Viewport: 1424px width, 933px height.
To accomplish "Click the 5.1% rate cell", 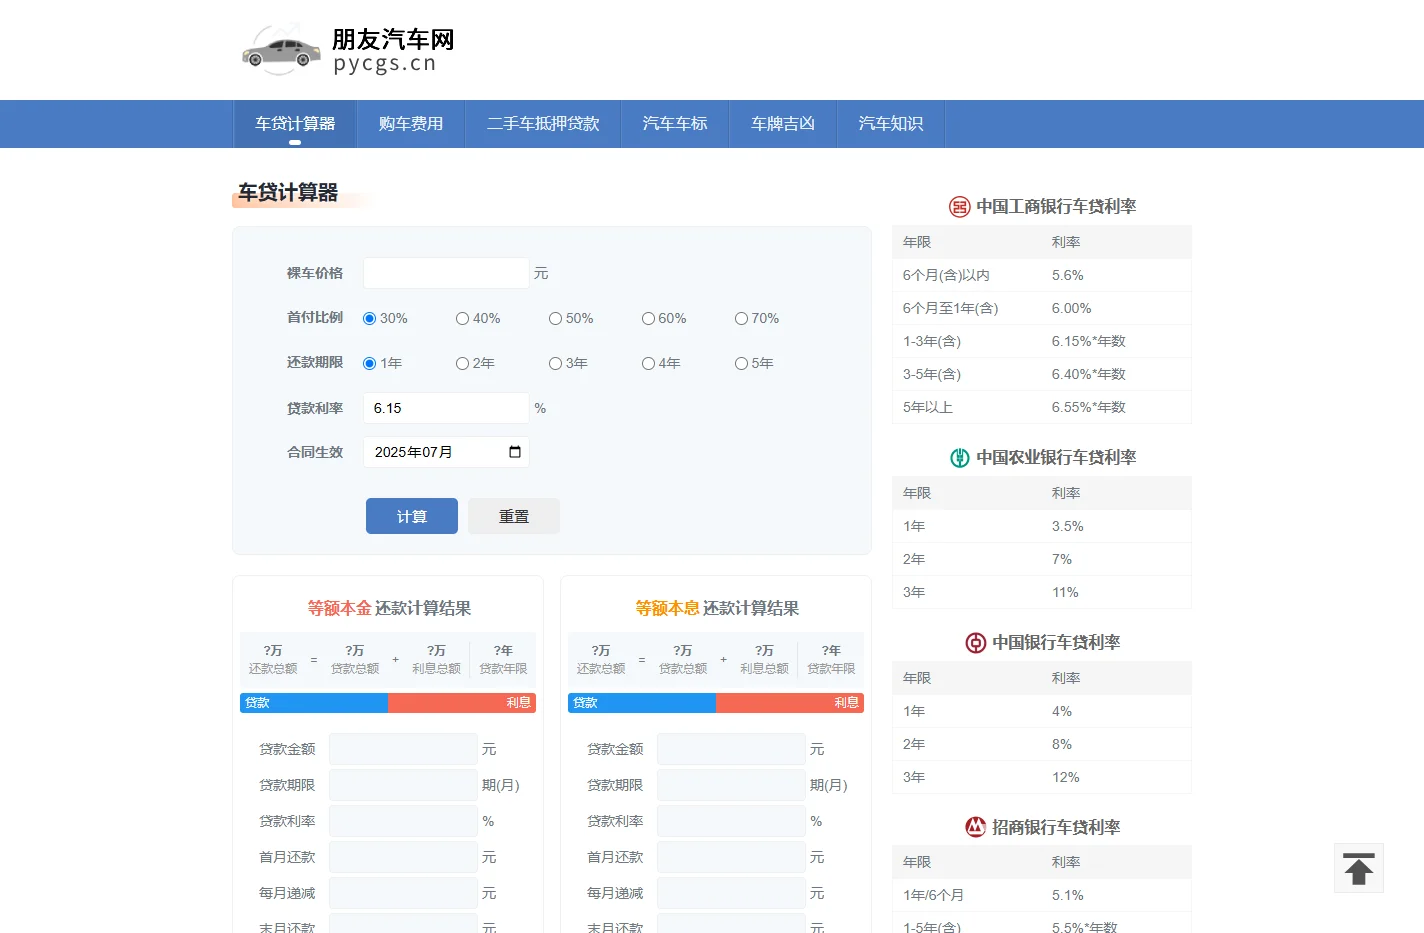I will (x=1067, y=895).
